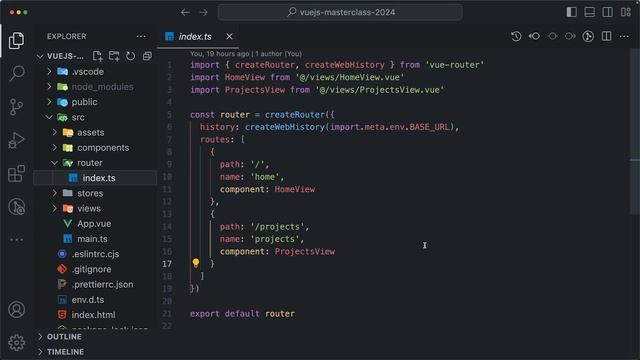Open more editor actions menu
Screen dimensions: 640x360
point(624,36)
